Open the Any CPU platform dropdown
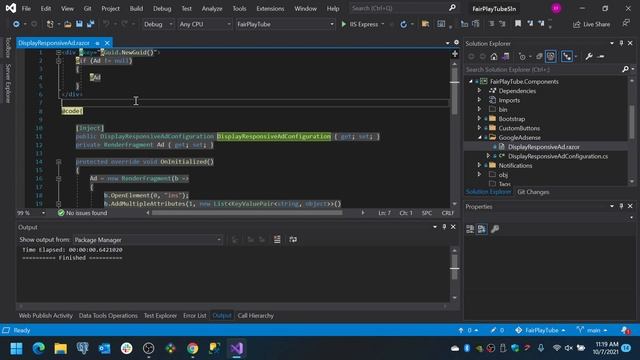640x360 pixels. click(205, 24)
